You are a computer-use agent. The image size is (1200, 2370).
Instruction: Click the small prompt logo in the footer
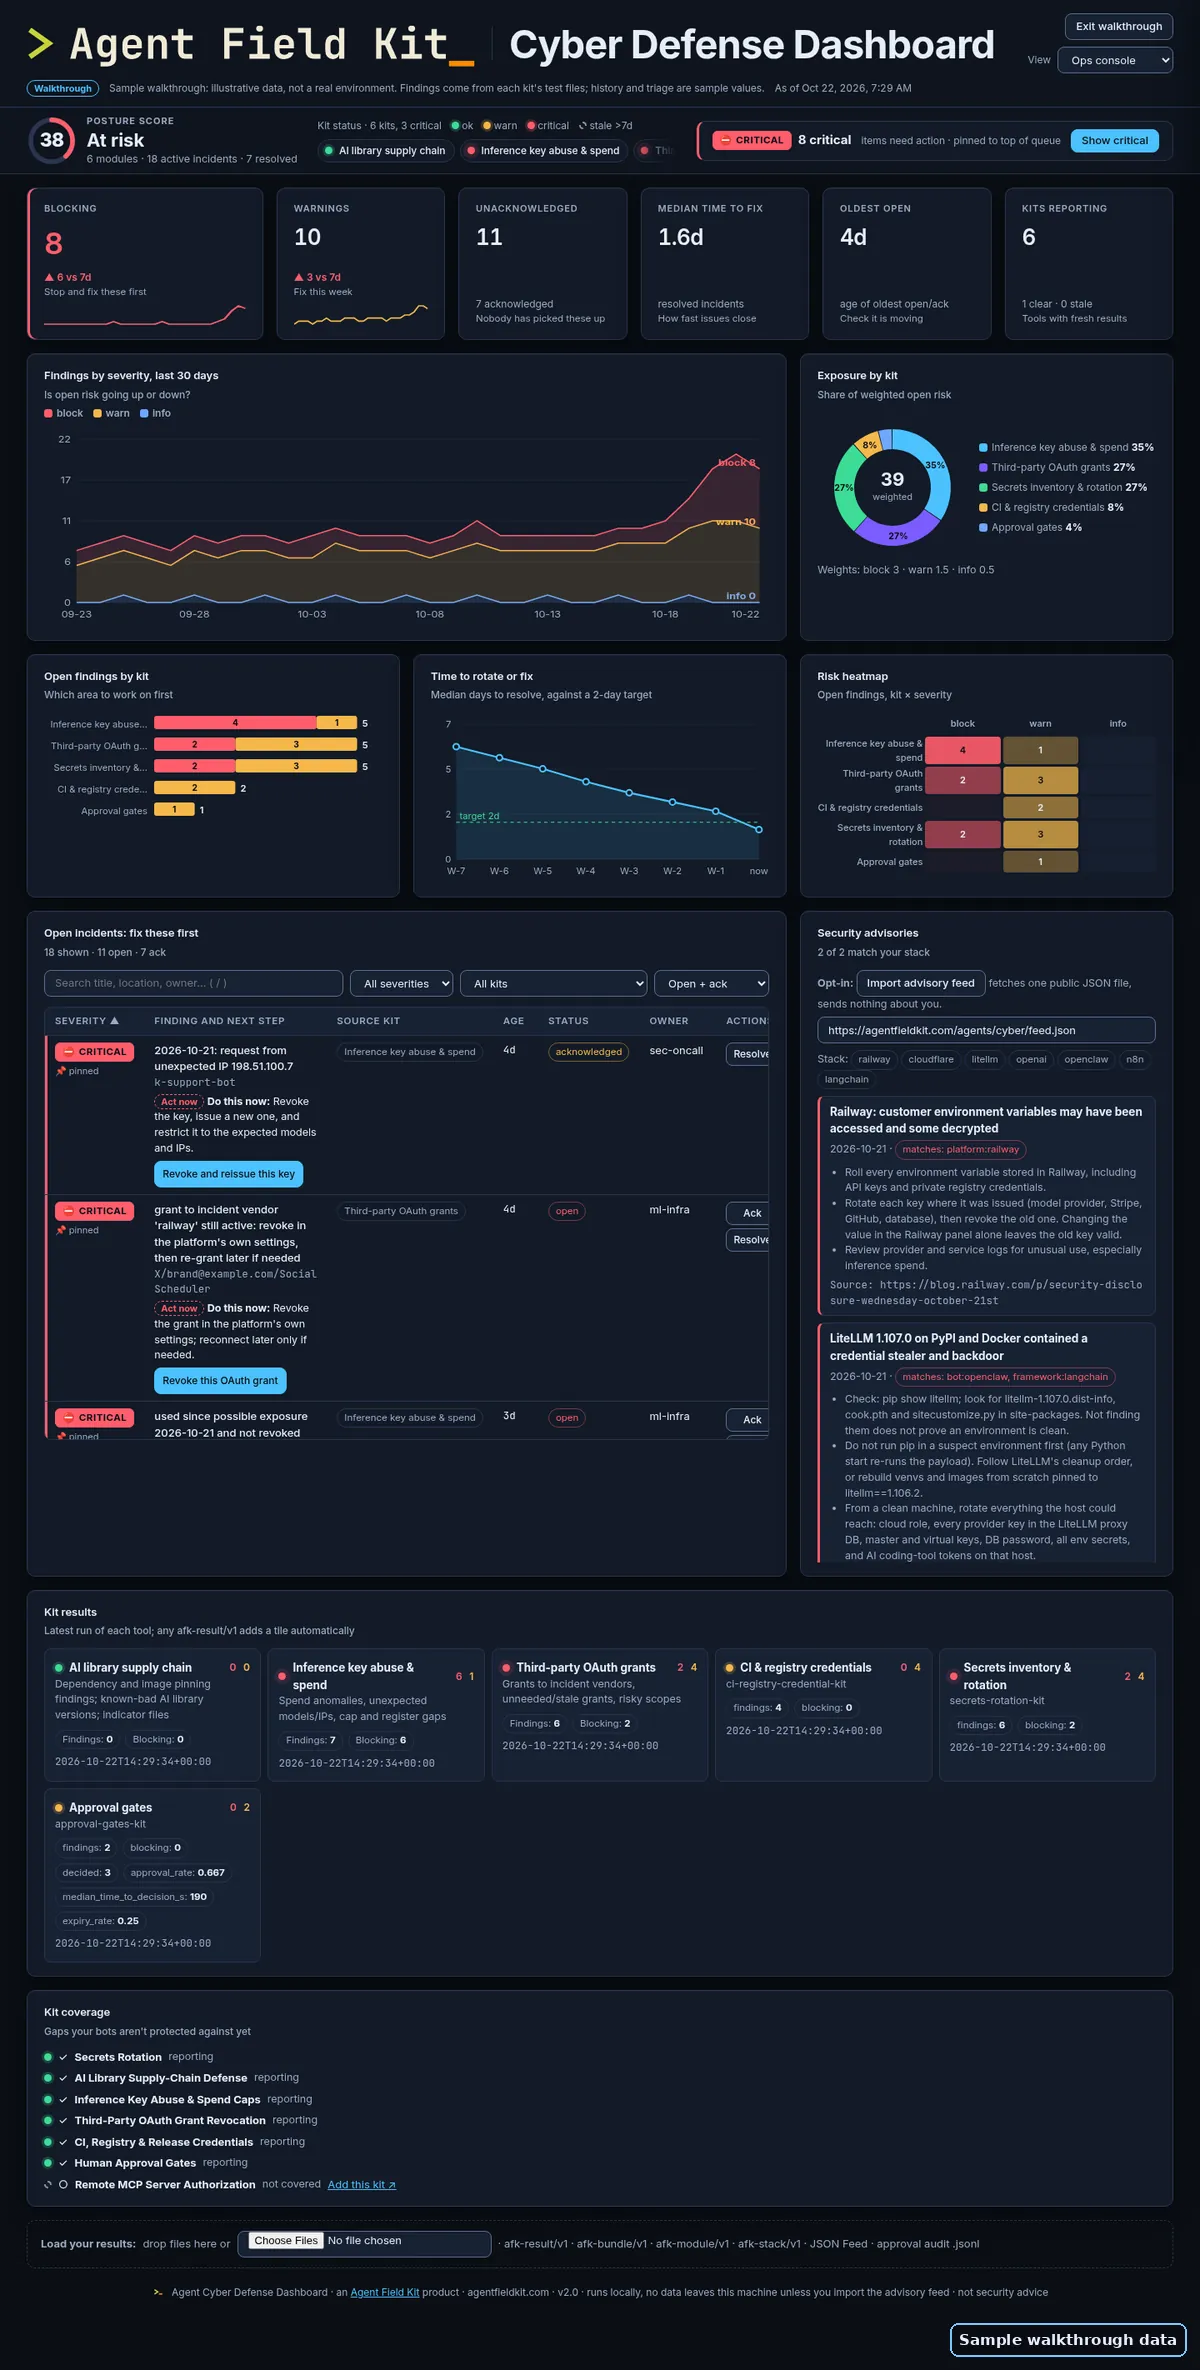(x=158, y=2293)
